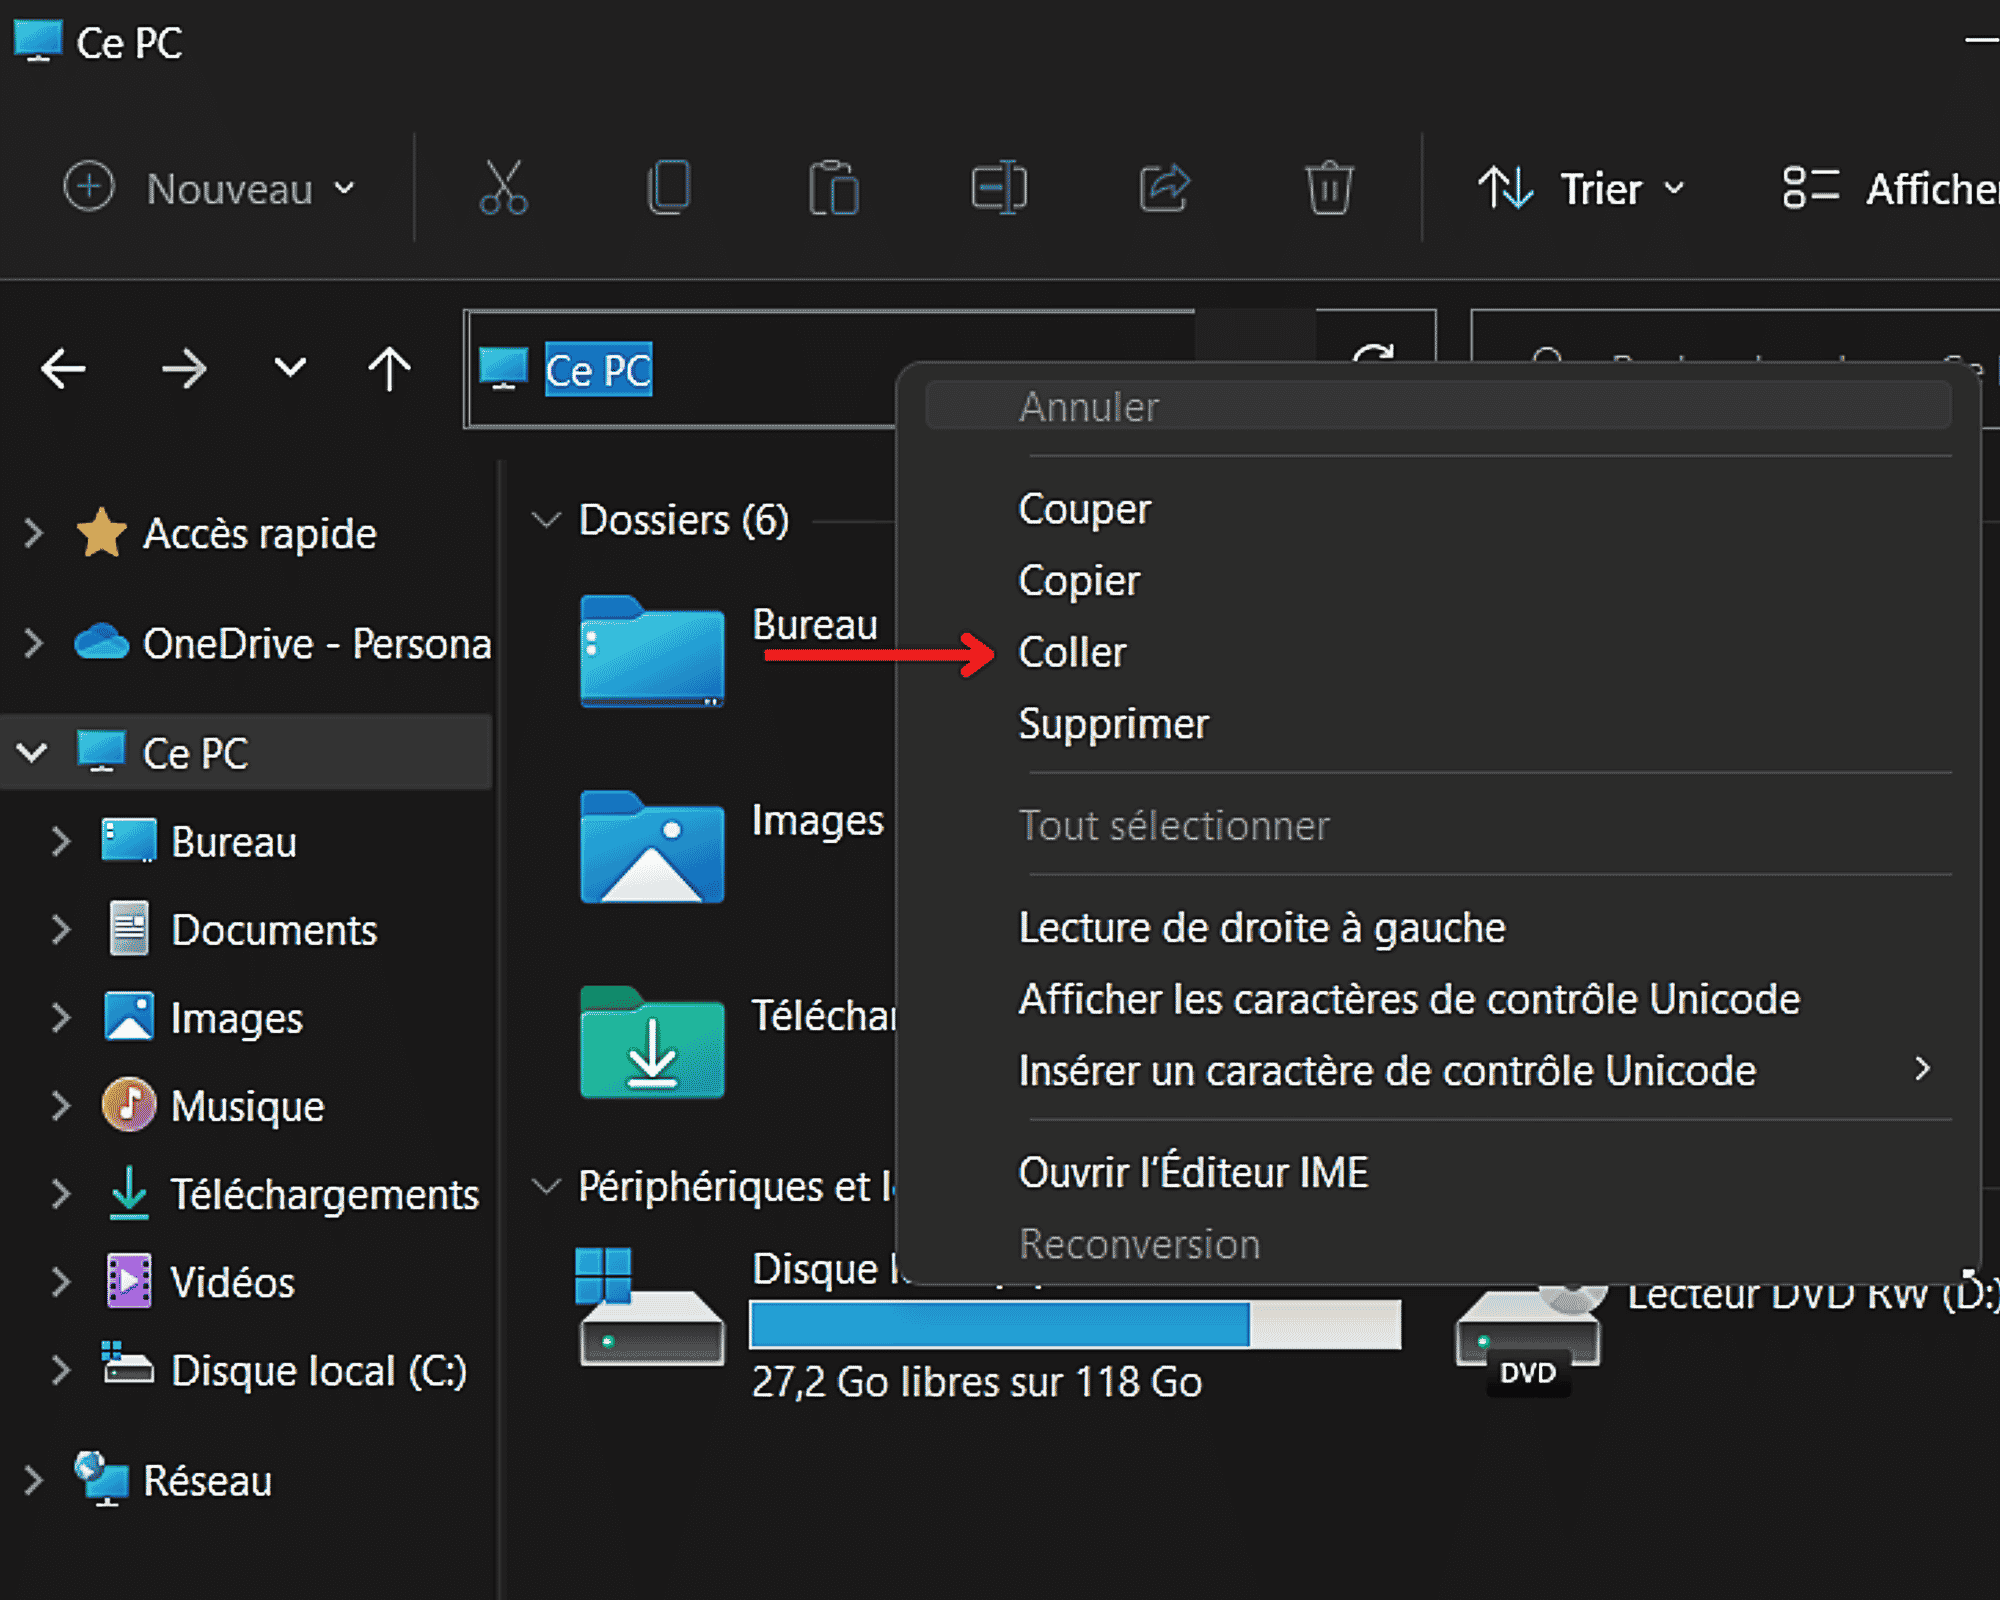This screenshot has height=1600, width=2000.
Task: Open the Trier sort dropdown
Action: [x=1583, y=188]
